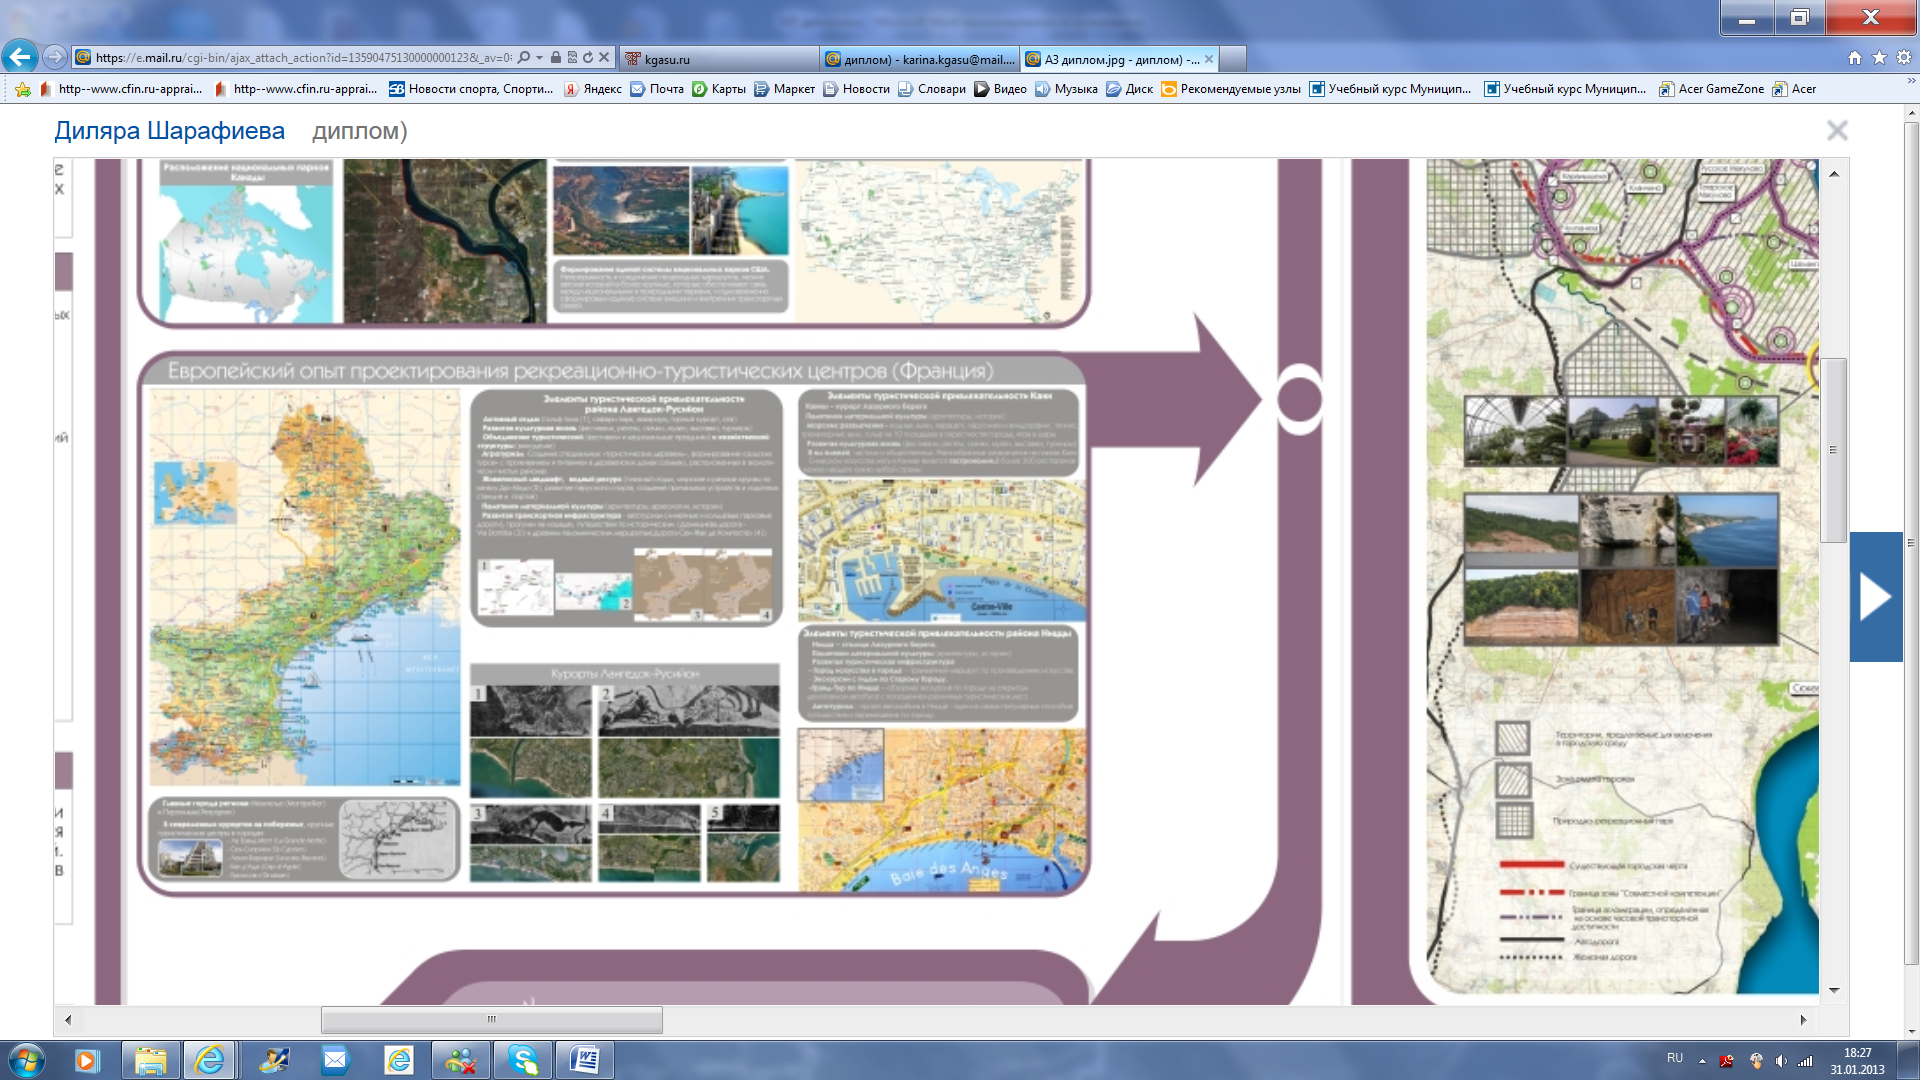The width and height of the screenshot is (1920, 1080).
Task: Click the security lock icon in address bar
Action: point(556,58)
